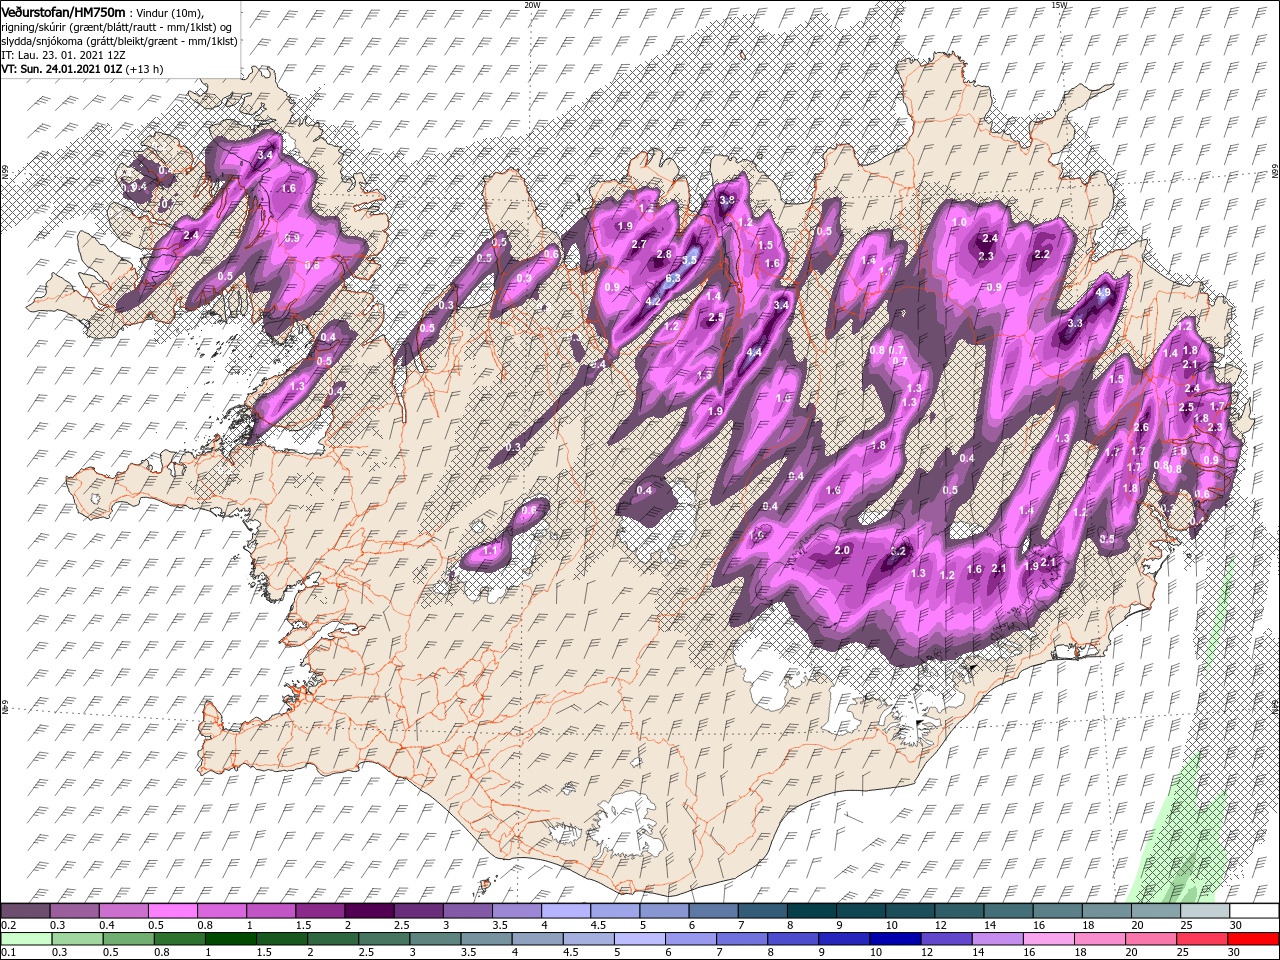The width and height of the screenshot is (1280, 960).
Task: Click the 2.0 snowfall value on the map
Action: click(x=842, y=551)
